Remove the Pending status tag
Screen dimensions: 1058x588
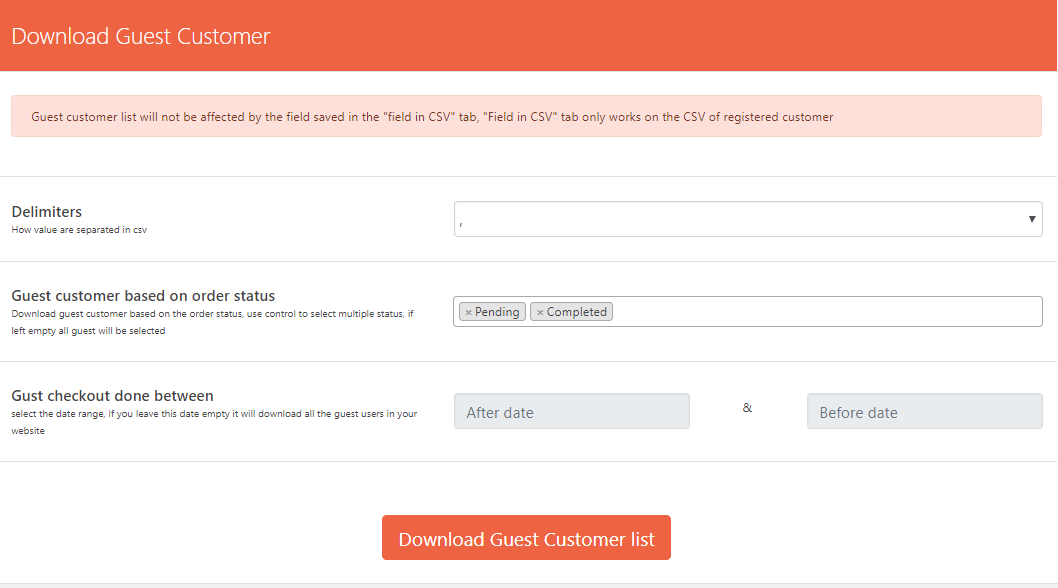pos(468,312)
